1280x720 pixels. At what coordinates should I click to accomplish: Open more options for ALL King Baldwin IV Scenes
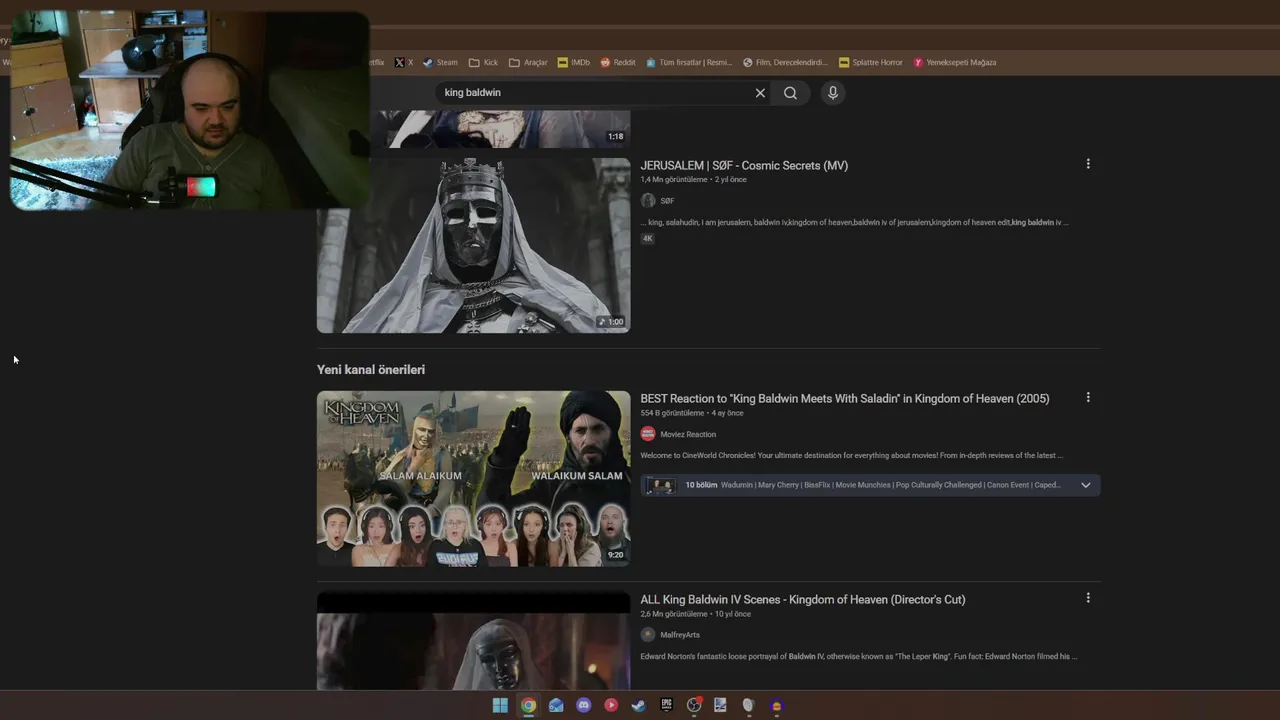(1088, 598)
